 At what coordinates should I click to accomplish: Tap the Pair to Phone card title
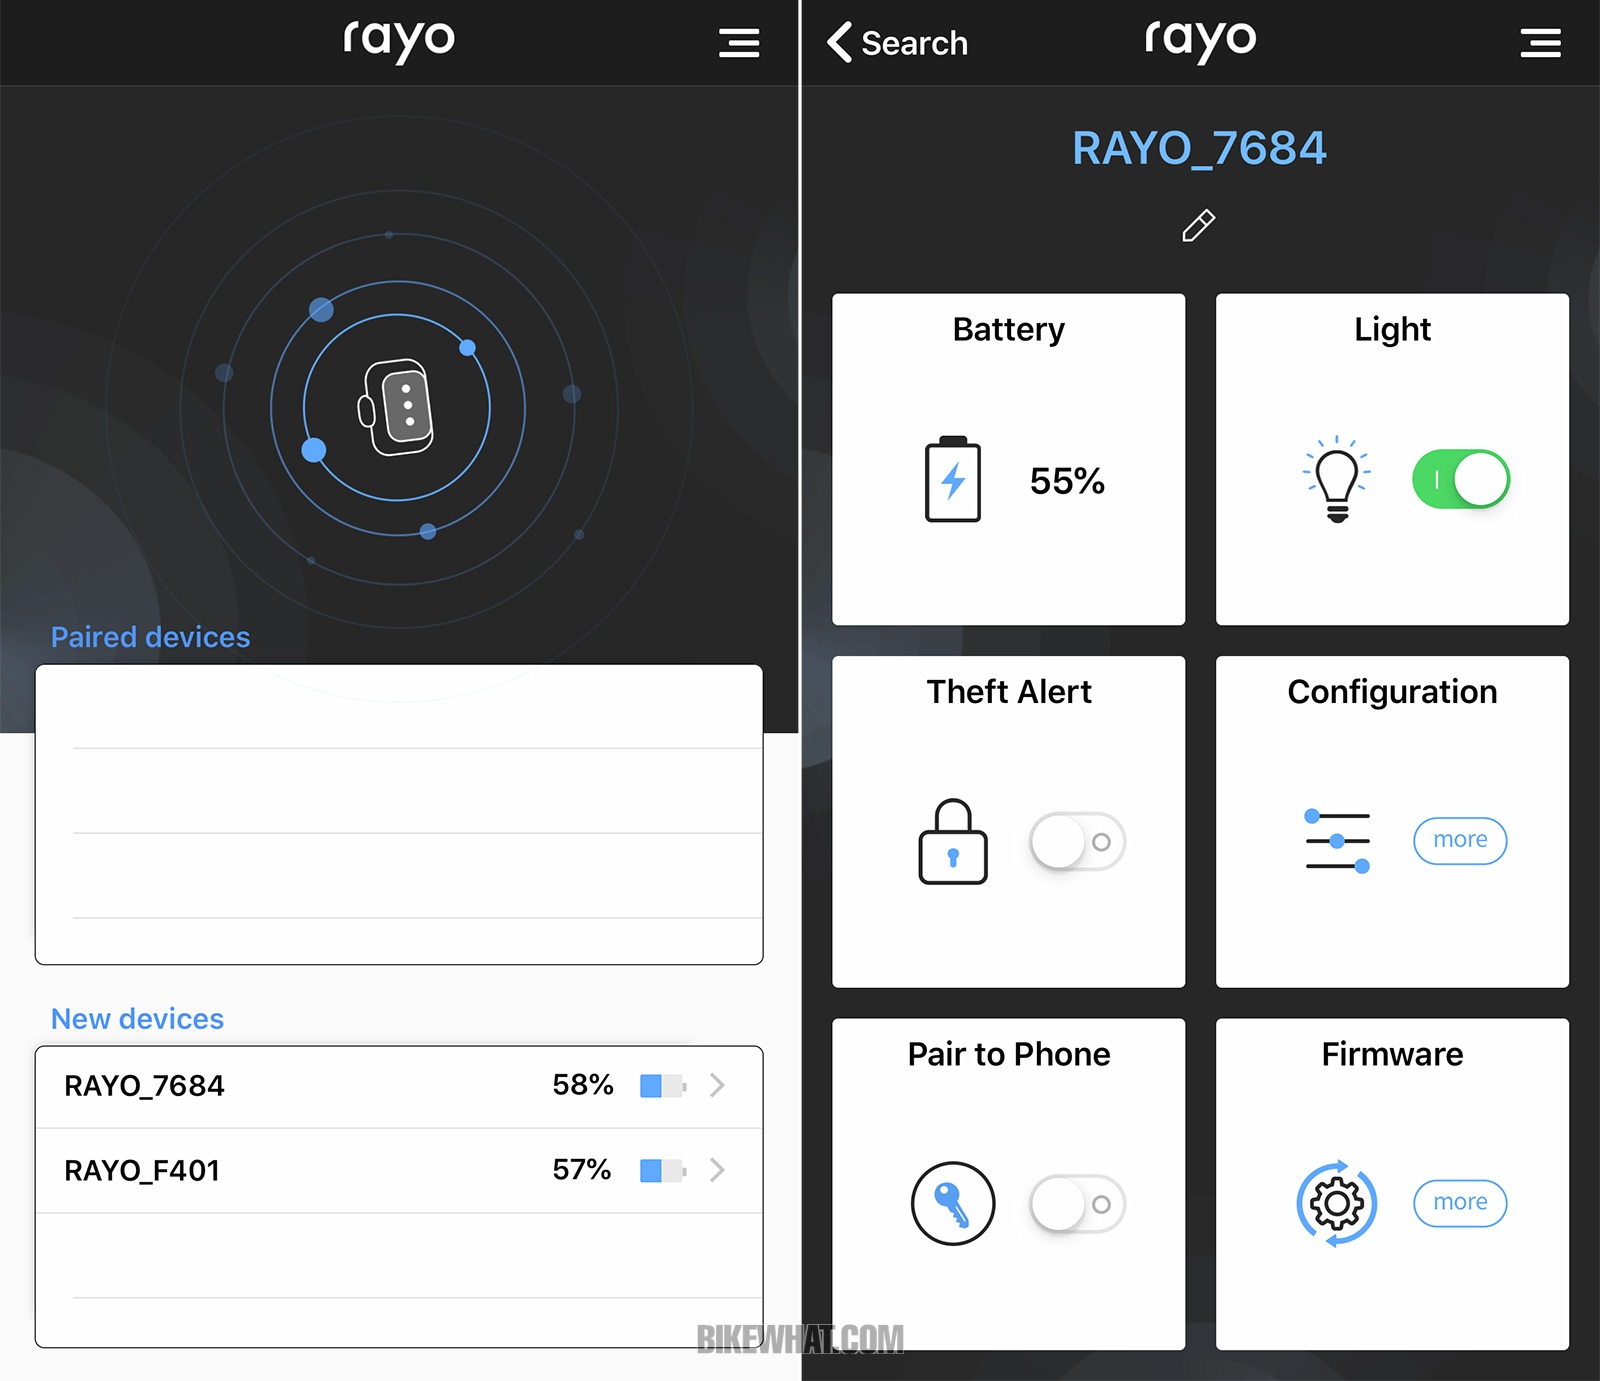(x=1009, y=1054)
